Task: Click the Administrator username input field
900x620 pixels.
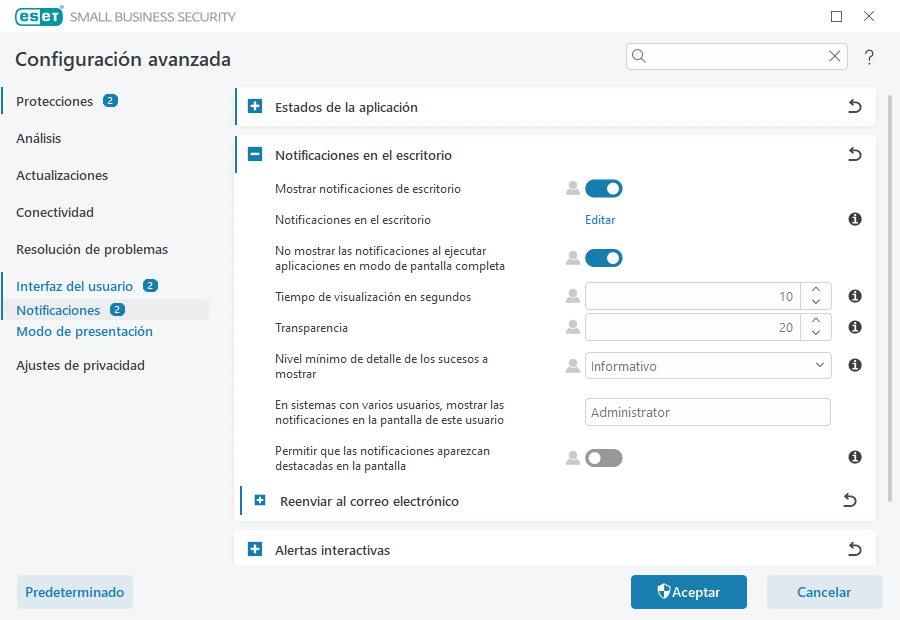Action: click(x=707, y=411)
